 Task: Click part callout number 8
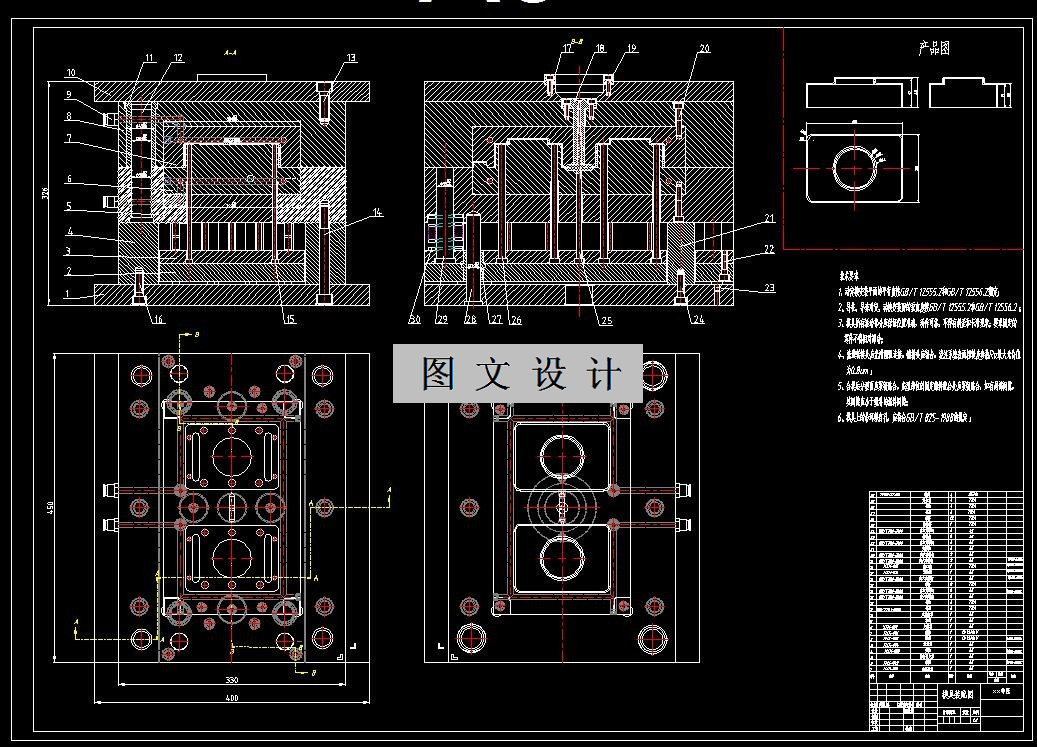tap(68, 116)
